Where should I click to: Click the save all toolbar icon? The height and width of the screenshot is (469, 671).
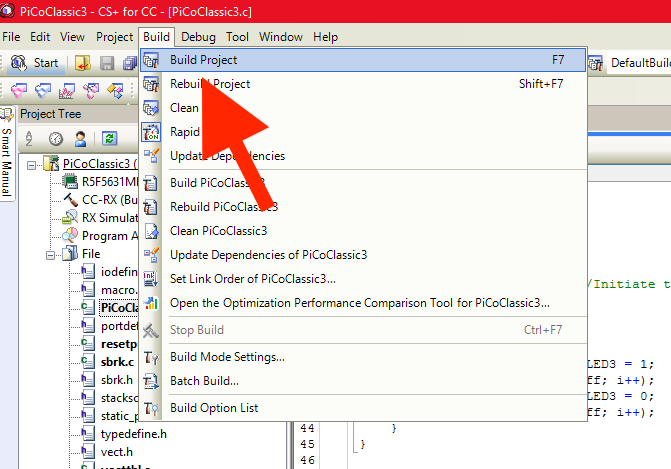[x=130, y=63]
